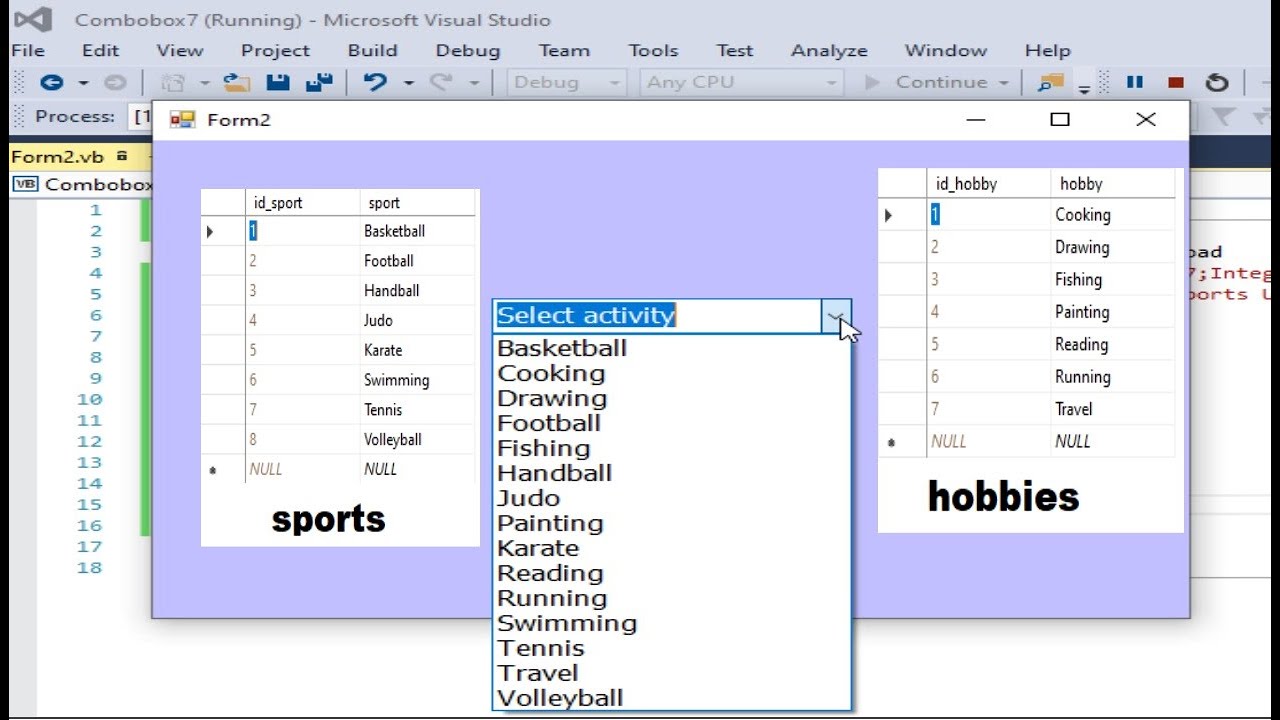Click the Swimming cell in sports table
This screenshot has height=720, width=1280.
[417, 380]
